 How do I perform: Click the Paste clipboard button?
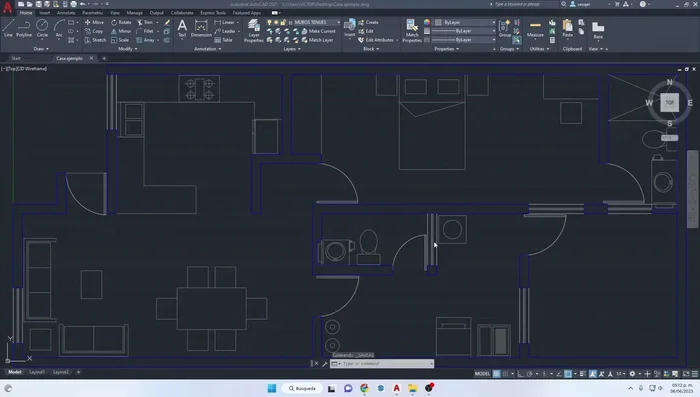click(567, 28)
